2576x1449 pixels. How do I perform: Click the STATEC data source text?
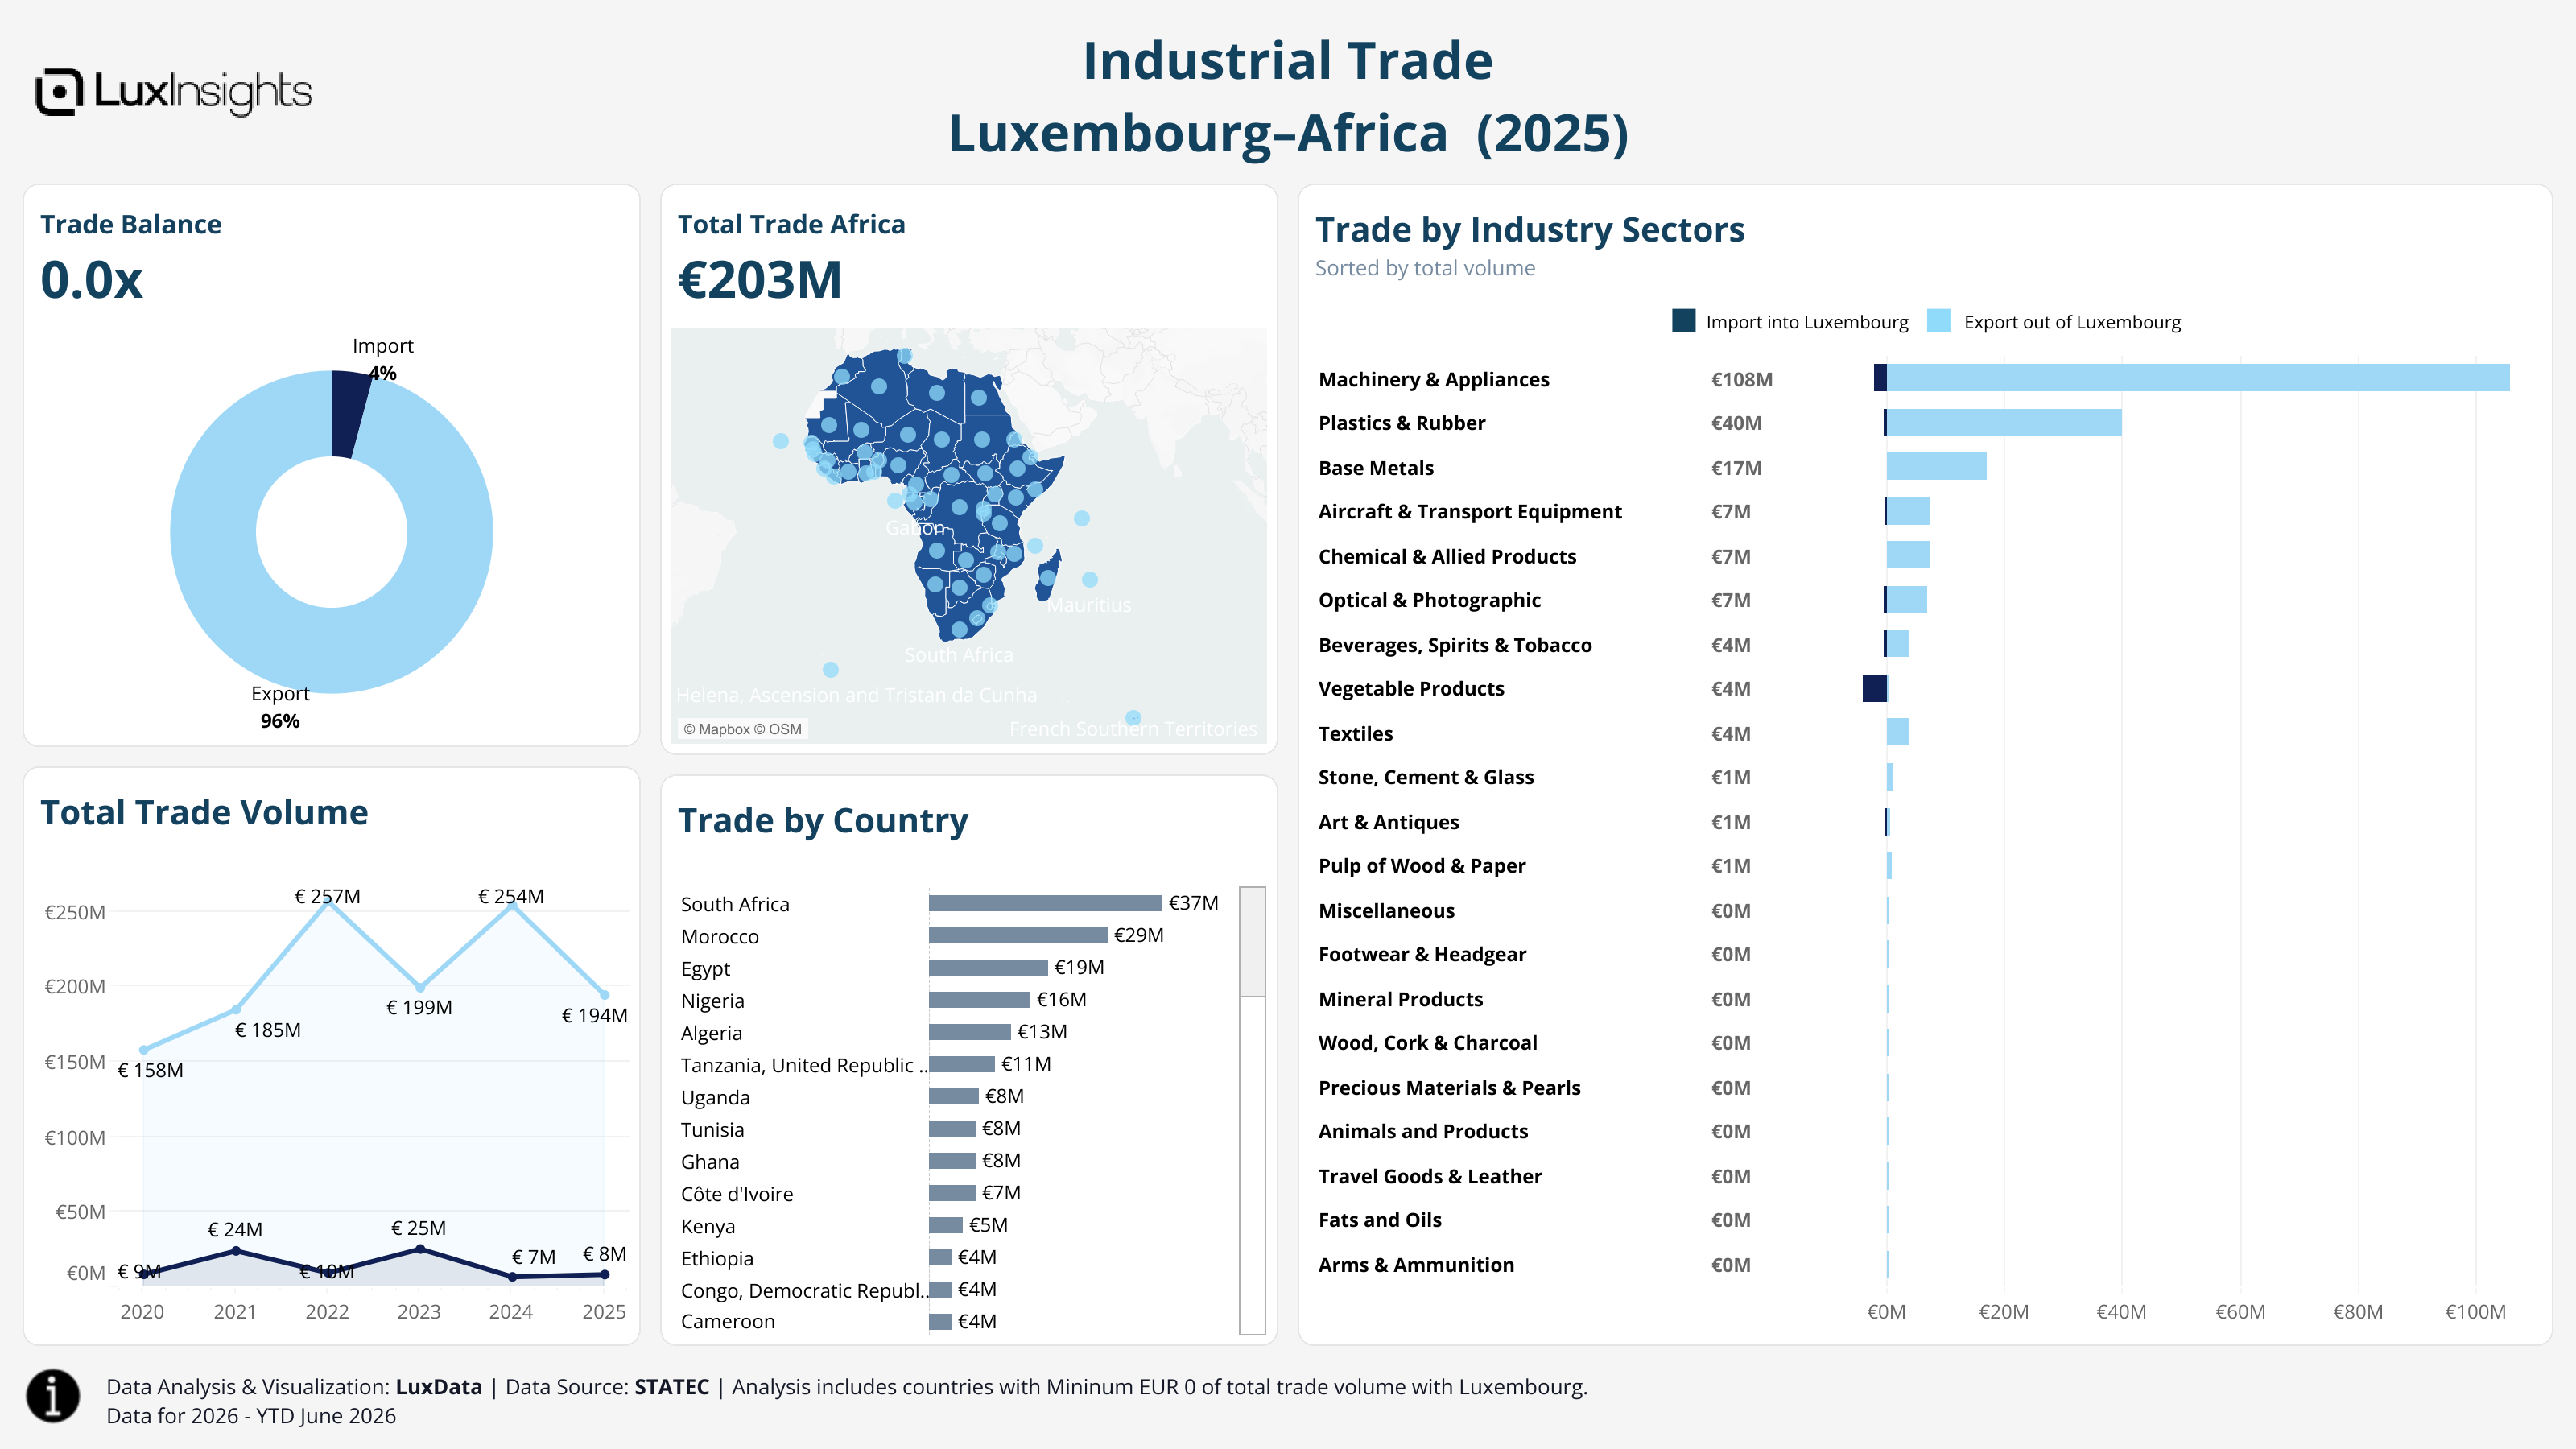pyautogui.click(x=672, y=1387)
